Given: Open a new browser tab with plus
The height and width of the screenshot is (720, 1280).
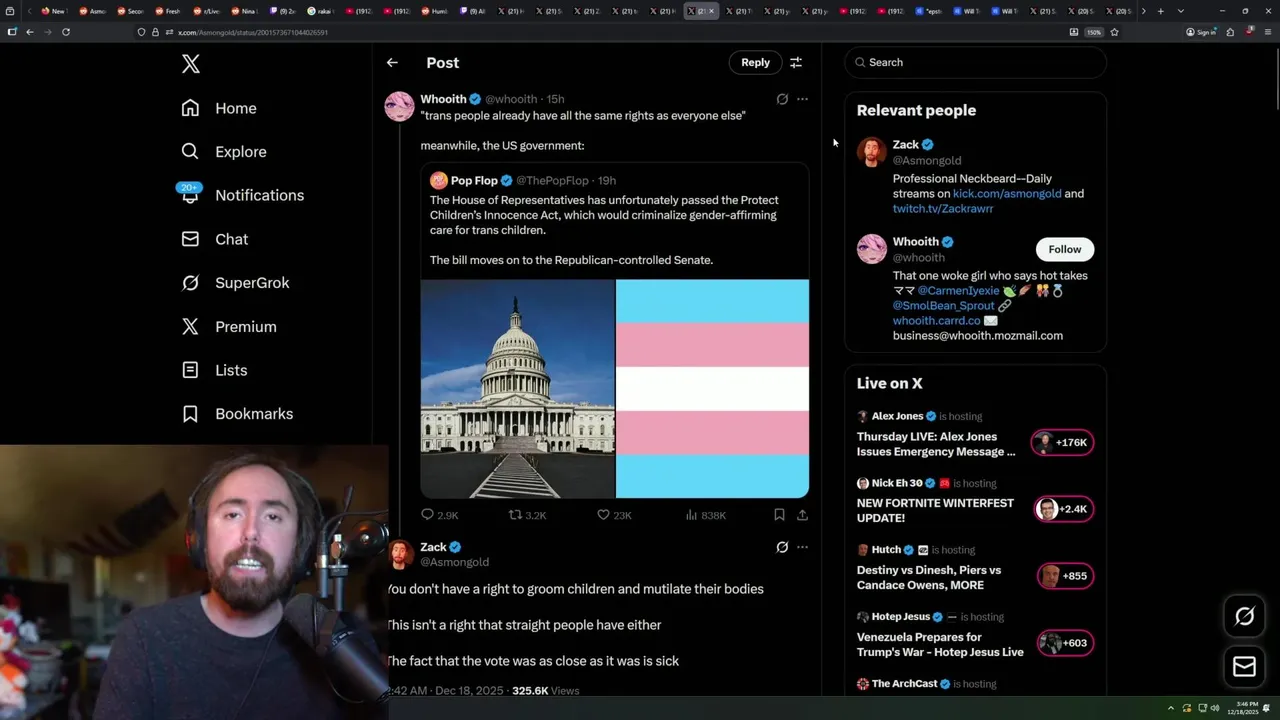Looking at the screenshot, I should point(1160,11).
